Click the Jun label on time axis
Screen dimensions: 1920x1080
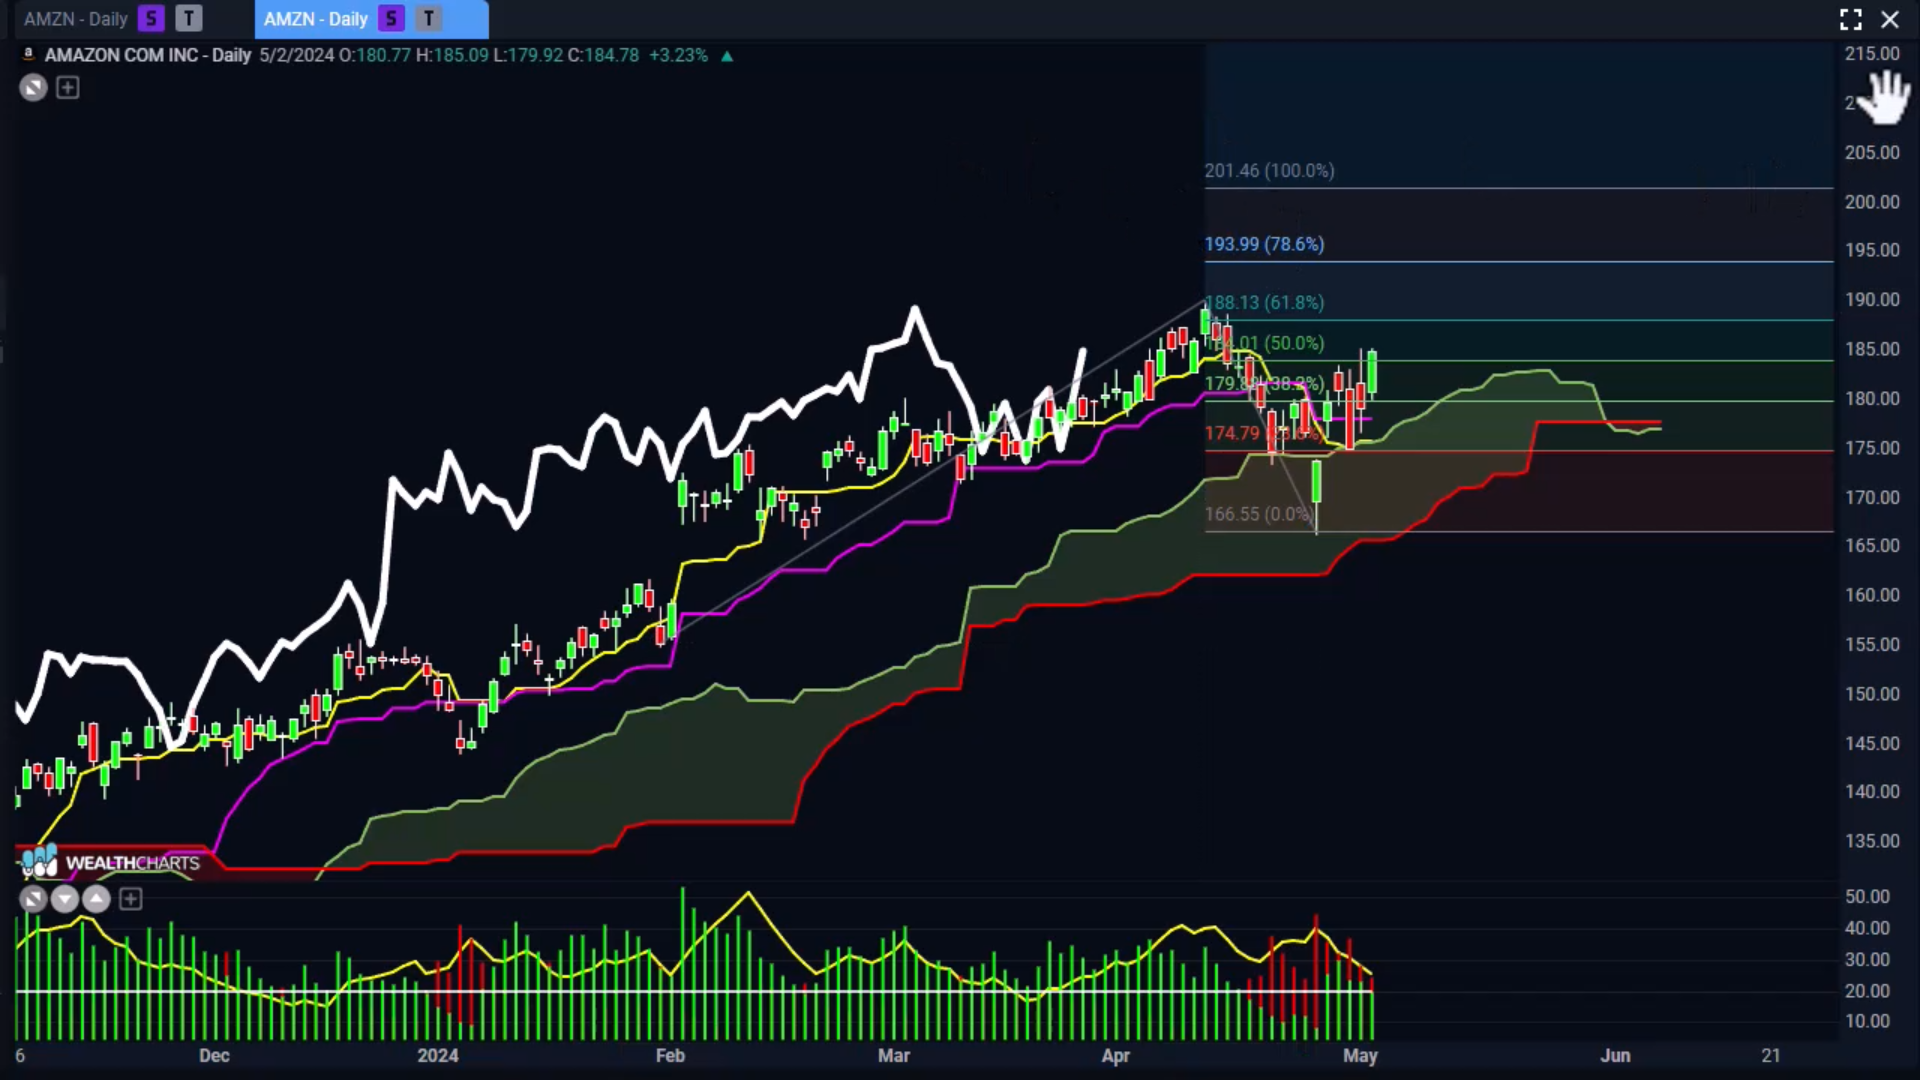tap(1615, 1056)
